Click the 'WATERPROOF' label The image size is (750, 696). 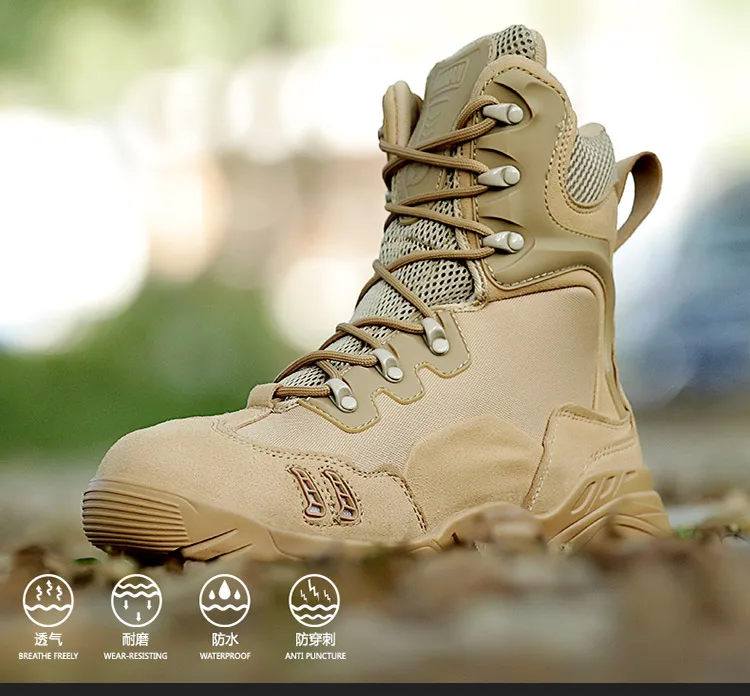click(225, 656)
